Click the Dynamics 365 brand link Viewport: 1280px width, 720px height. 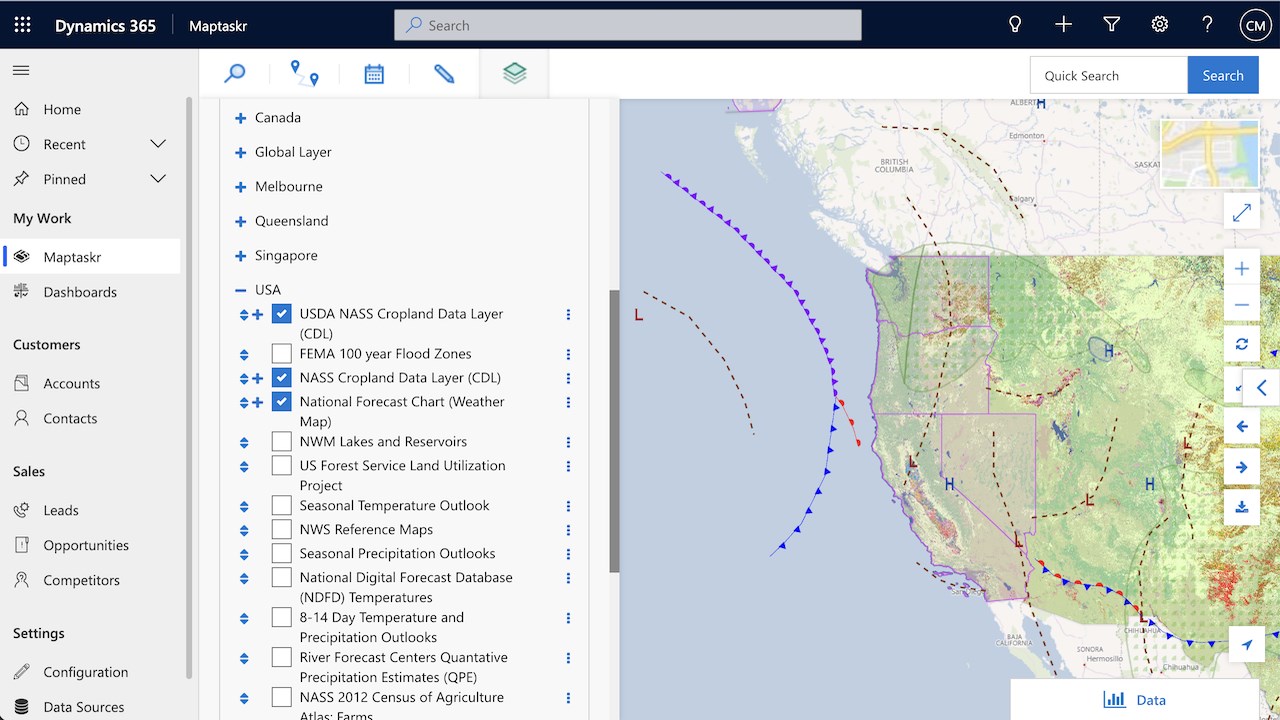click(x=105, y=25)
